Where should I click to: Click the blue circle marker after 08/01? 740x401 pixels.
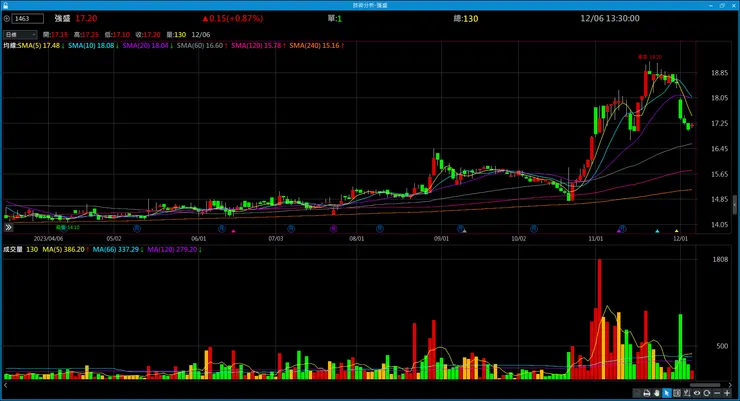pos(380,228)
